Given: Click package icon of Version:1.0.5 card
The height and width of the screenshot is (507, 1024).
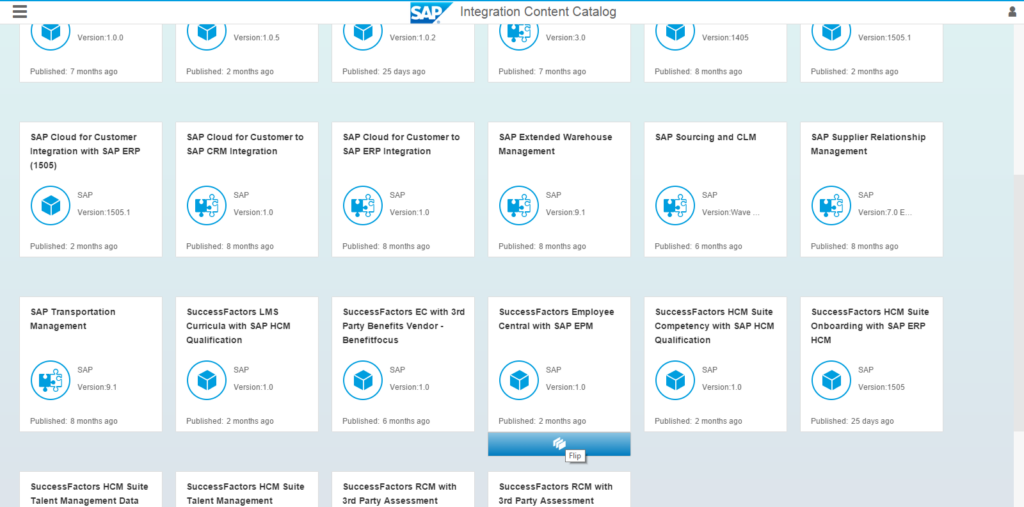Looking at the screenshot, I should click(206, 33).
